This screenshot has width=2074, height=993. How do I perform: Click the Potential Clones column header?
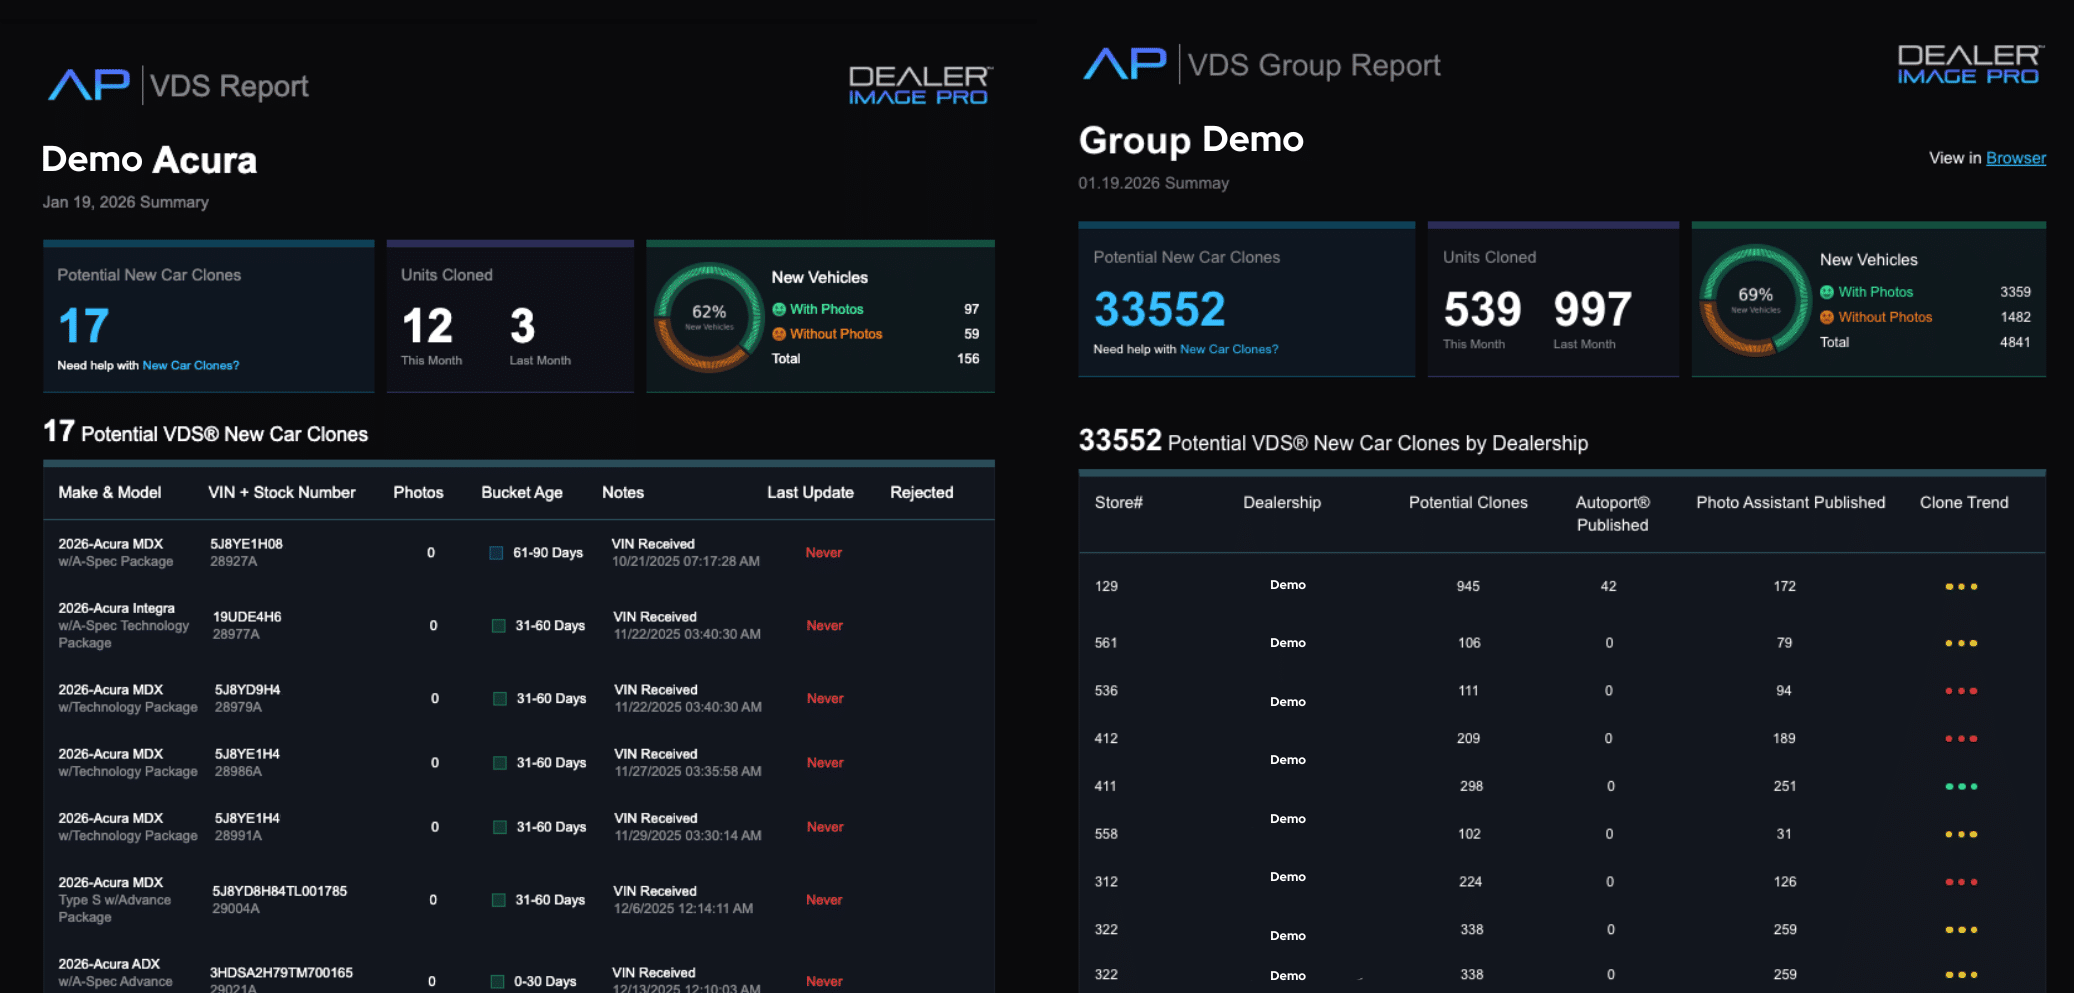pos(1467,503)
